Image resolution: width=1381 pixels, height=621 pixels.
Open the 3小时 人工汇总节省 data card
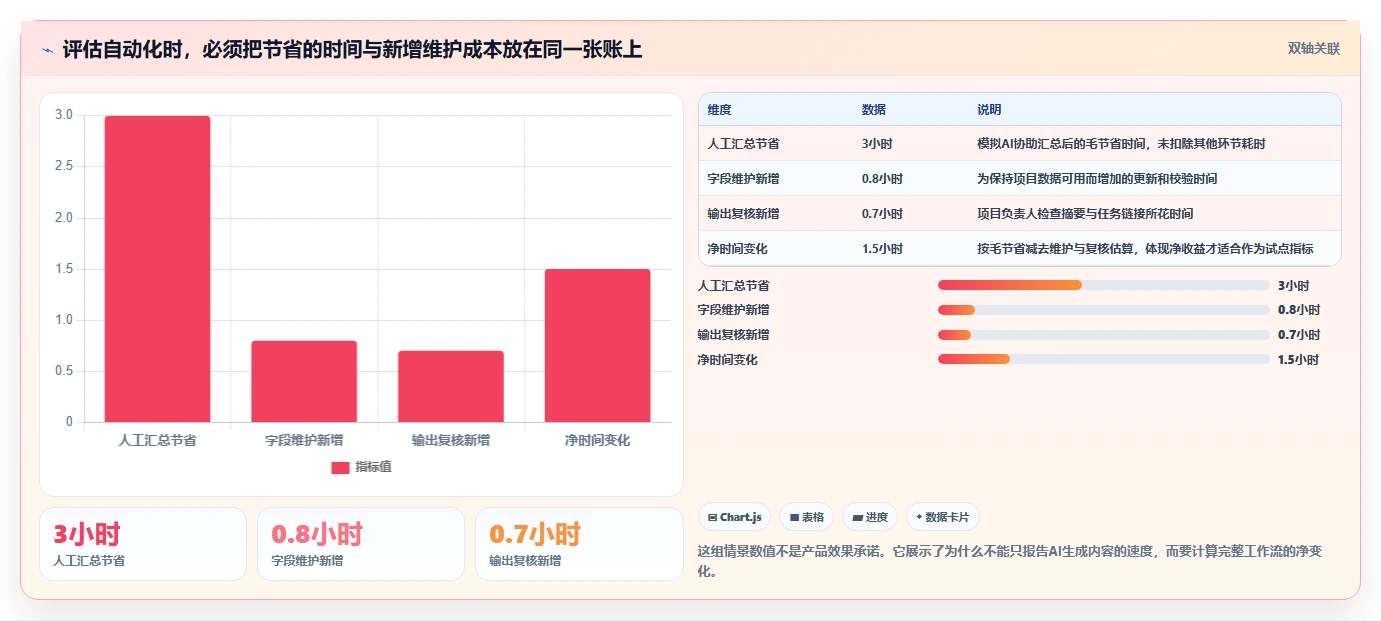point(143,544)
